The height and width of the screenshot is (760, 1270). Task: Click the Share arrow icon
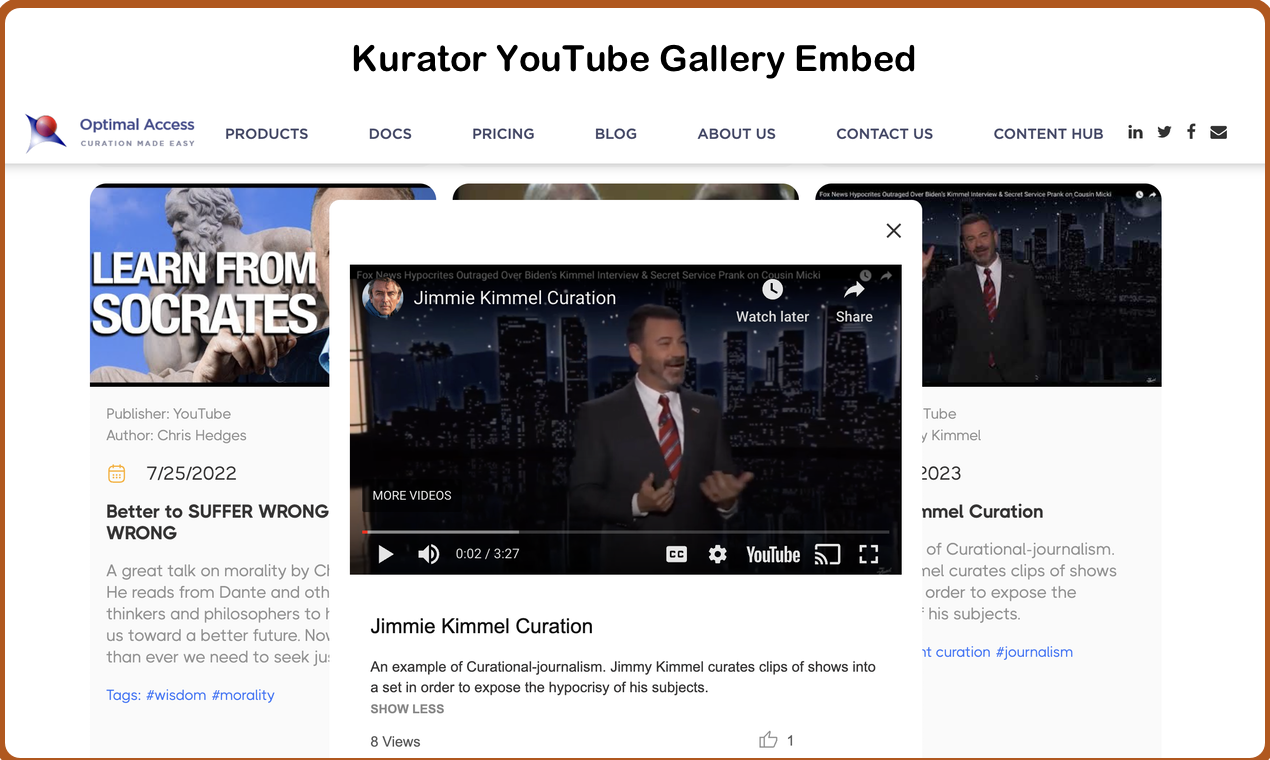point(854,290)
